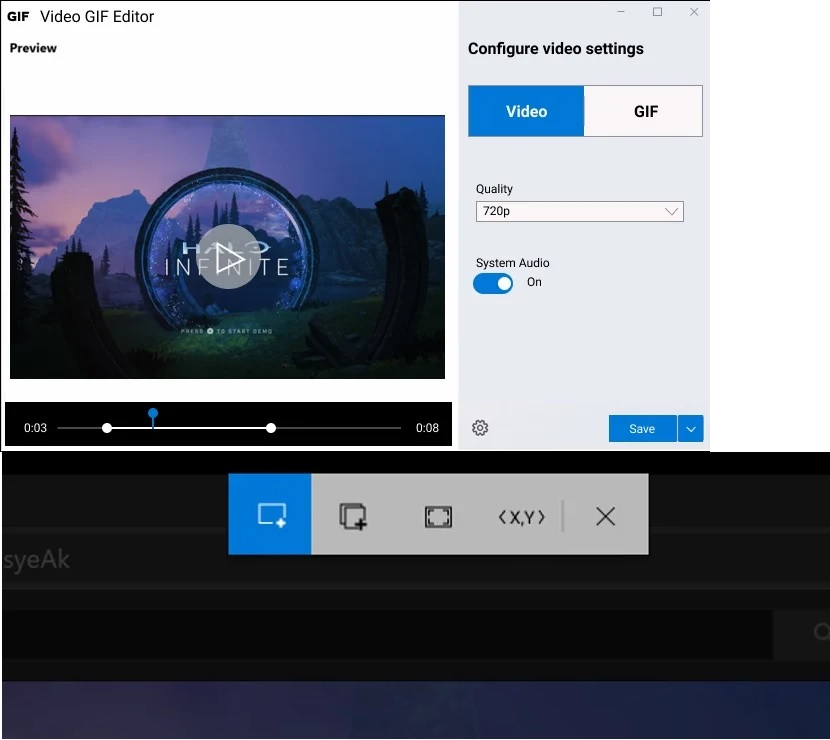Viewport: 830px width, 740px height.
Task: Click the GIF logo in title bar
Action: click(18, 17)
